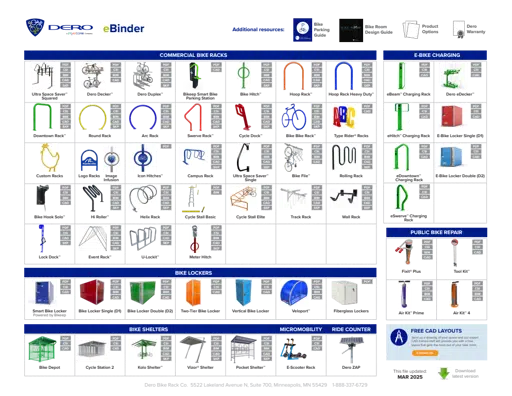
Task: Select the Kolo Shelter thumbnail
Action: click(x=143, y=349)
